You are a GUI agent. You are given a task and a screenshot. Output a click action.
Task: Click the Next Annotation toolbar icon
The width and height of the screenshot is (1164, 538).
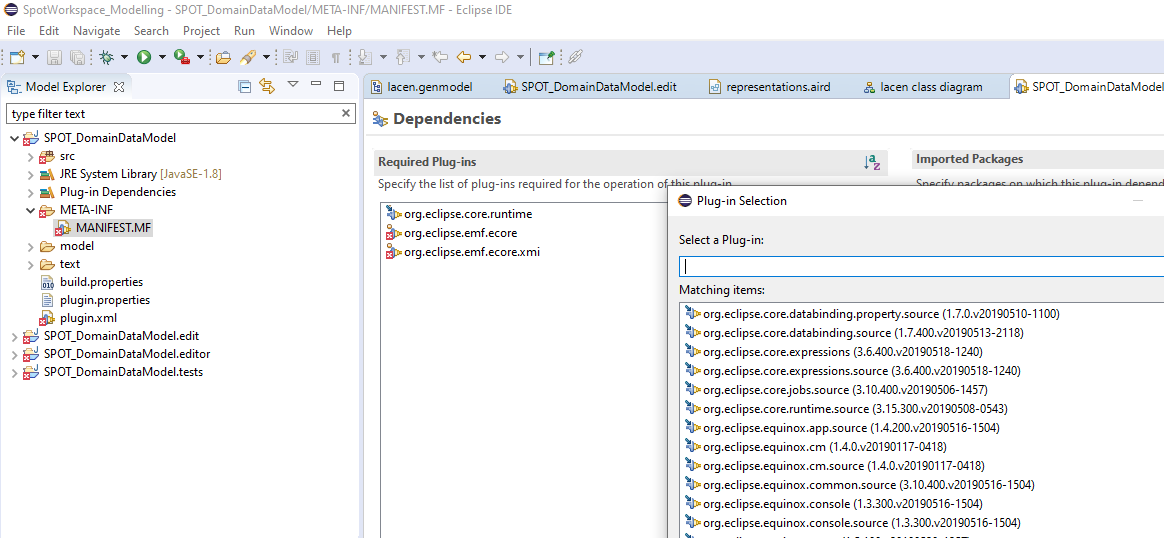pyautogui.click(x=364, y=57)
